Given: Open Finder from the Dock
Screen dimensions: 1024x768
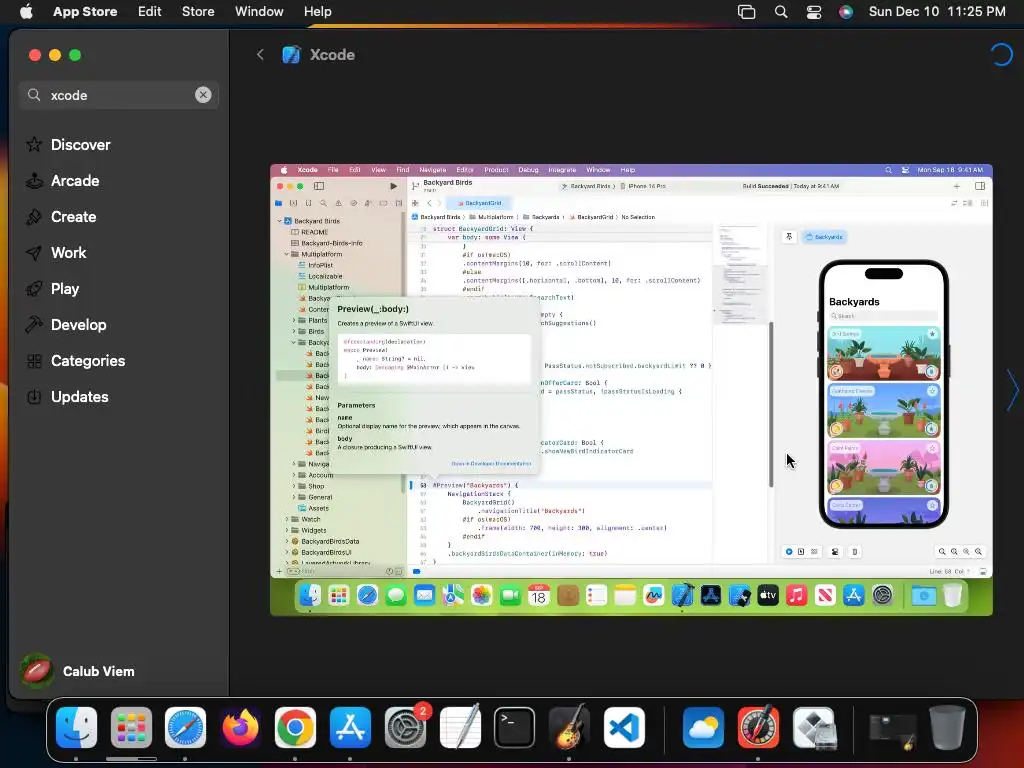Looking at the screenshot, I should pos(76,728).
